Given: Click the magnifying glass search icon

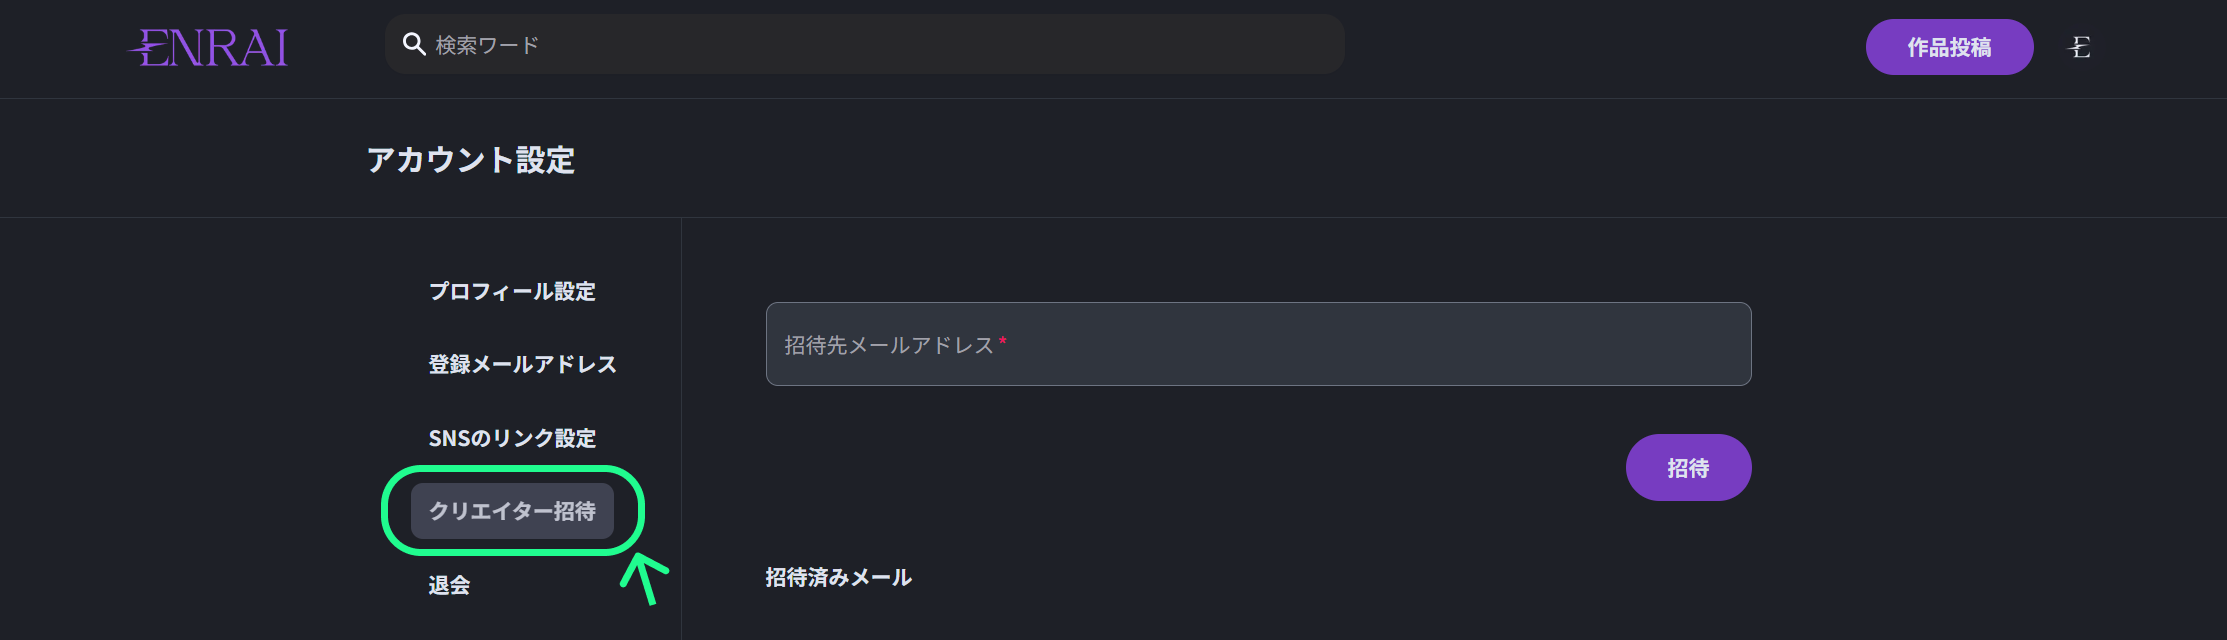Looking at the screenshot, I should point(414,44).
